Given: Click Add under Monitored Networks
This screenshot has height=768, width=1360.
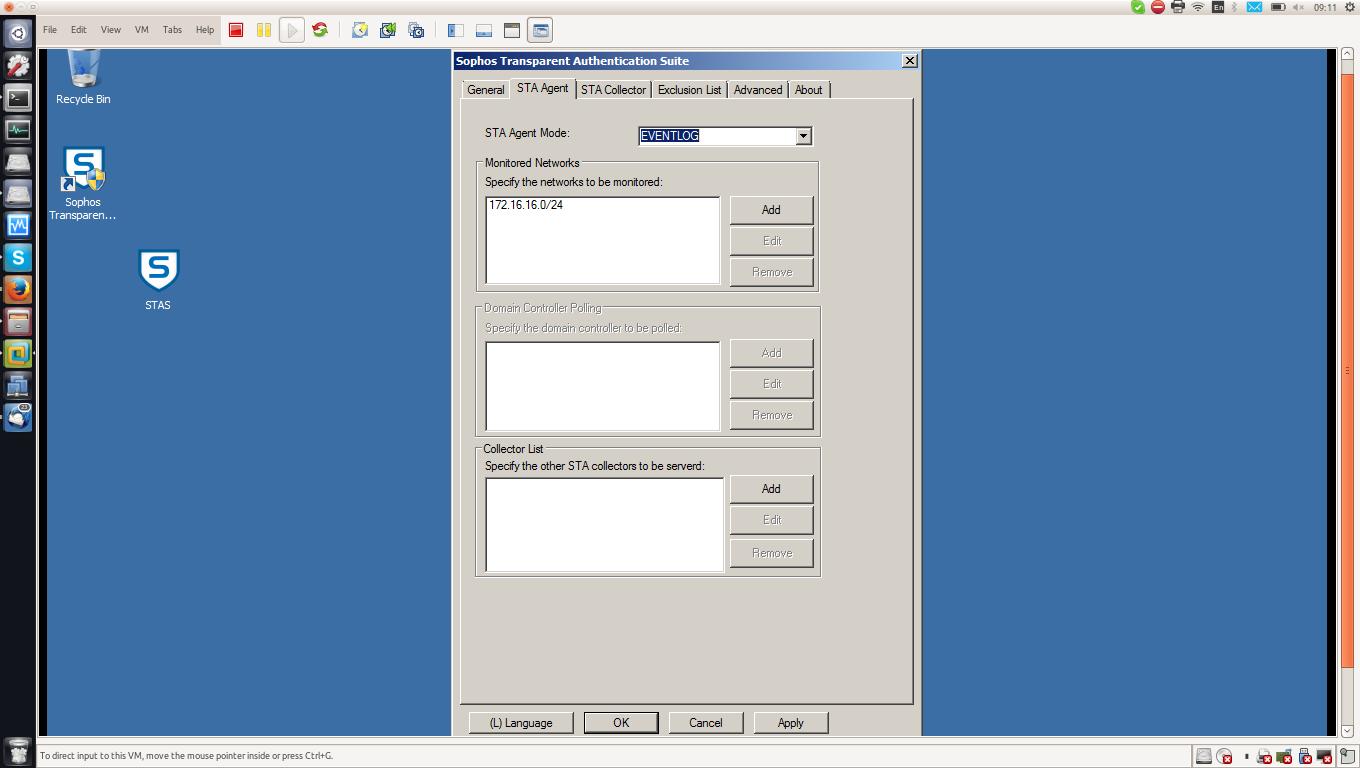Looking at the screenshot, I should click(x=771, y=210).
